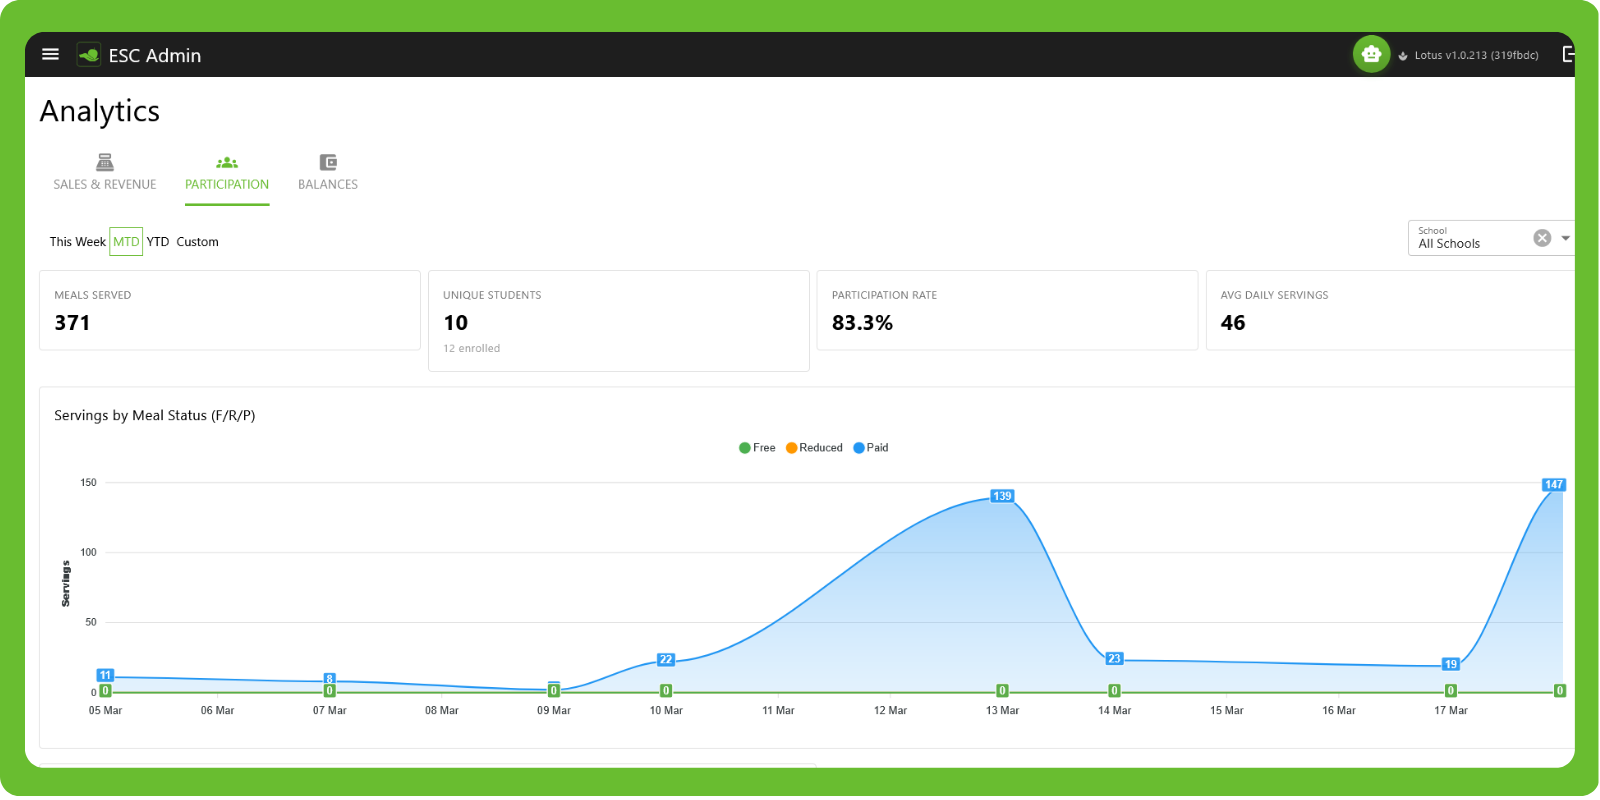Click the 23 data point label
The image size is (1600, 800).
pos(1114,659)
